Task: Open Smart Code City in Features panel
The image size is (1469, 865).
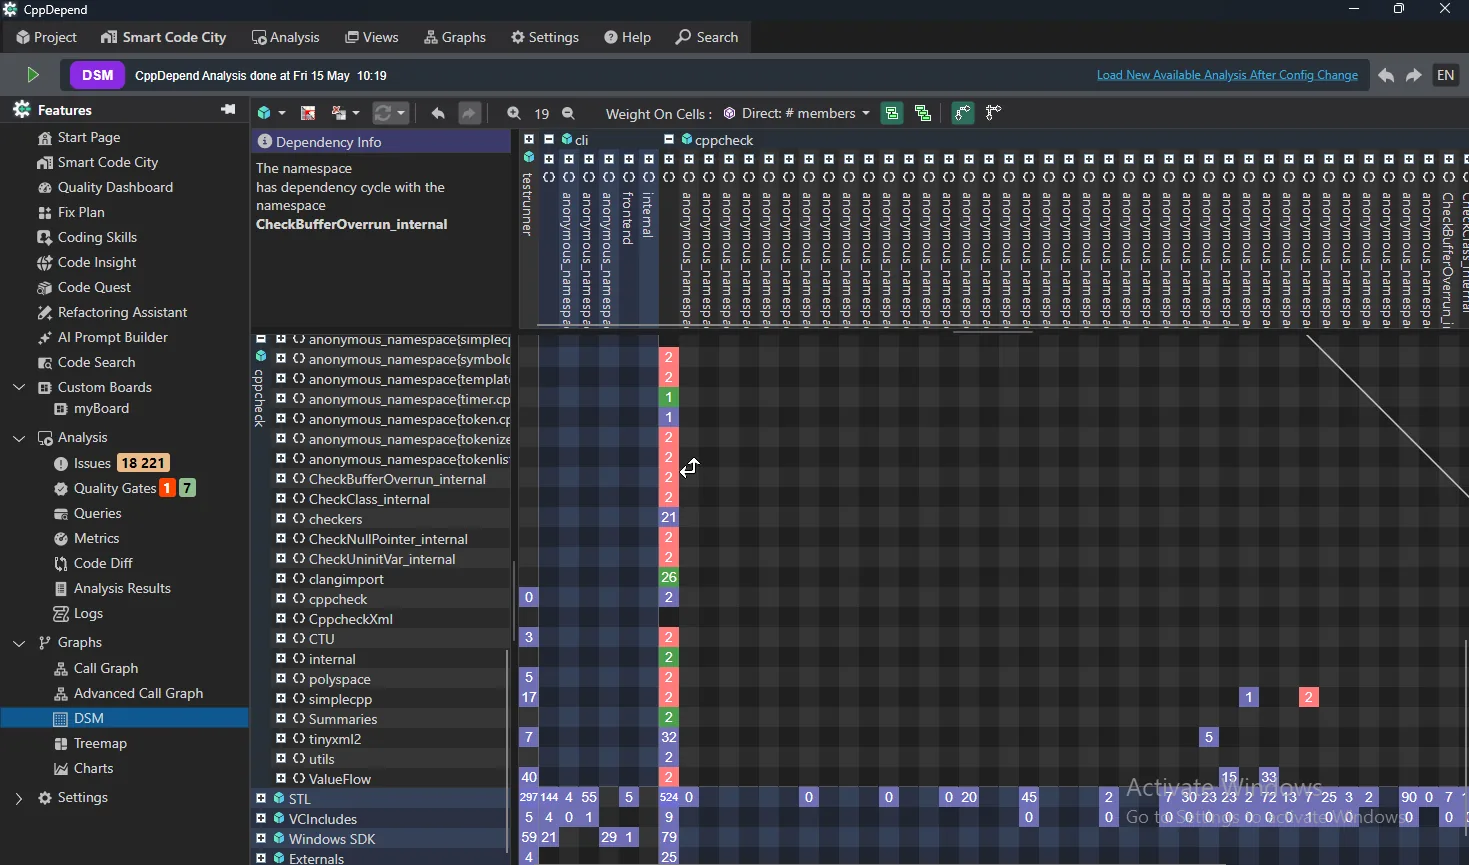Action: pyautogui.click(x=98, y=162)
